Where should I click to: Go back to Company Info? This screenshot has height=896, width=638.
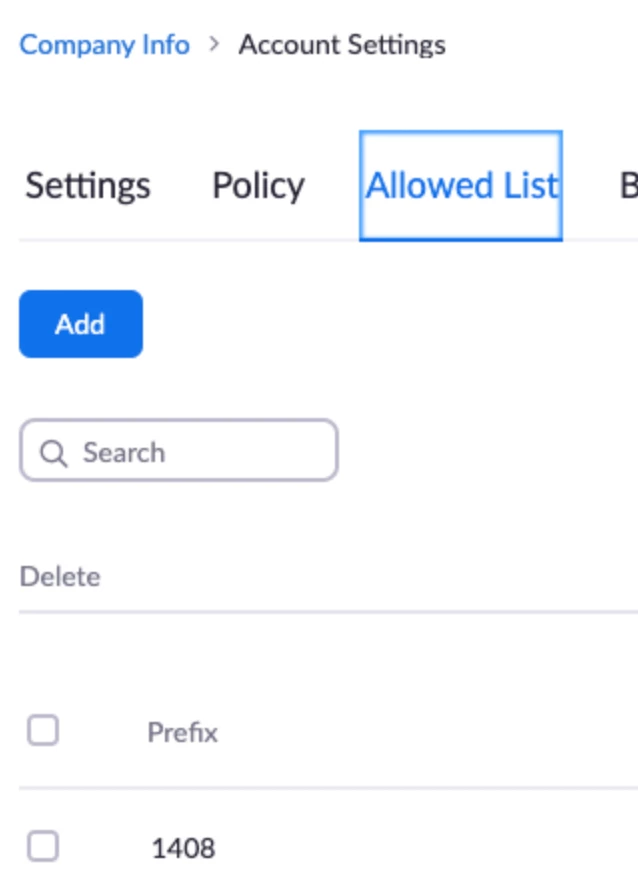(105, 45)
